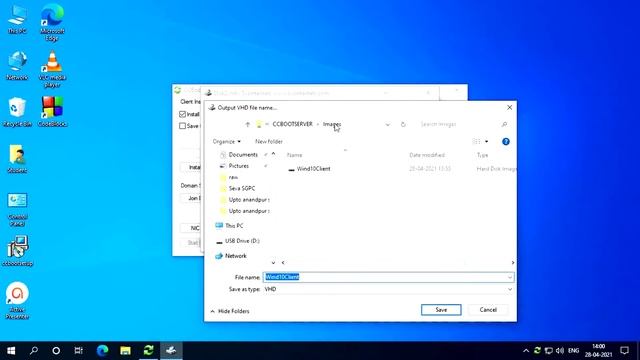Screen dimensions: 640x360
Task: Sort by Type column header
Action: [482, 155]
